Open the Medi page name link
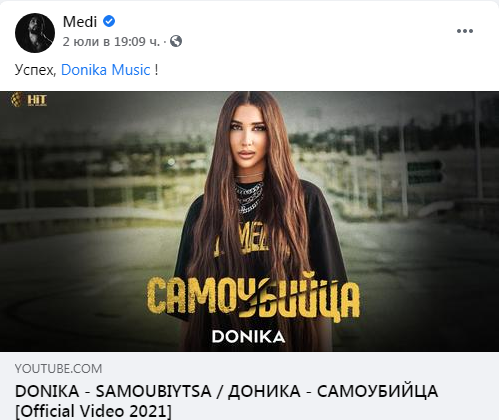The width and height of the screenshot is (499, 420). (80, 22)
